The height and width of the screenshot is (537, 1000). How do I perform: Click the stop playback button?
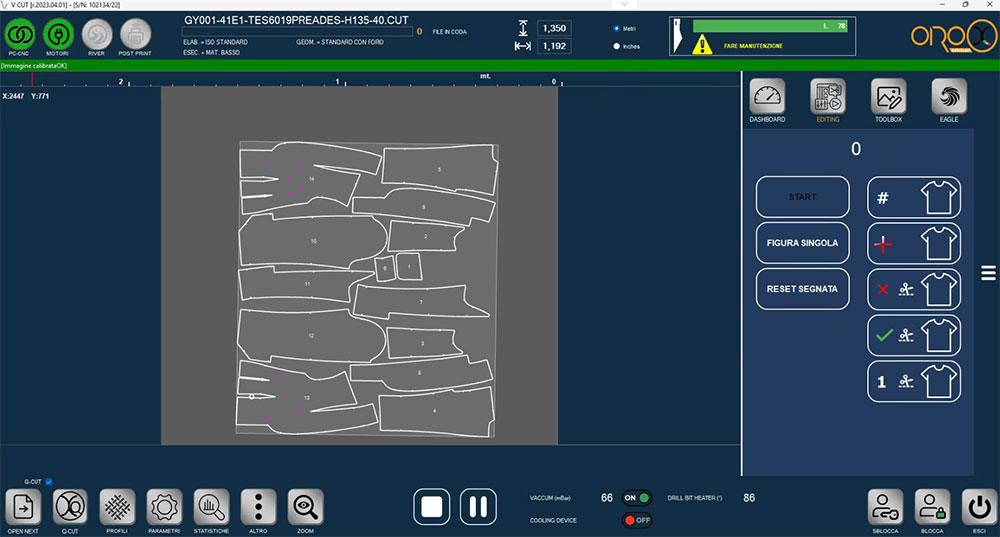[432, 507]
